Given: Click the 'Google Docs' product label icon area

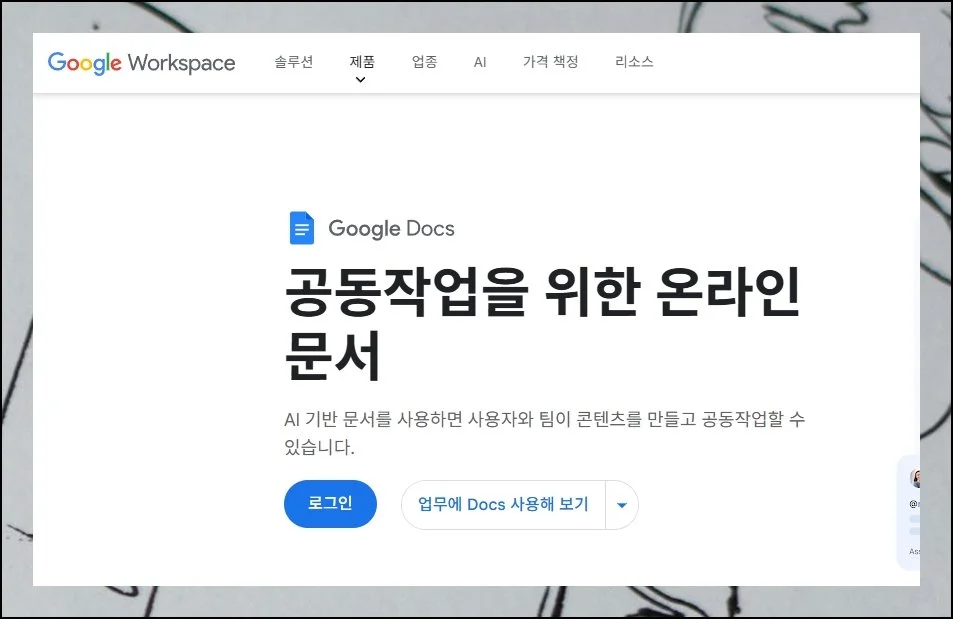Looking at the screenshot, I should pyautogui.click(x=302, y=227).
